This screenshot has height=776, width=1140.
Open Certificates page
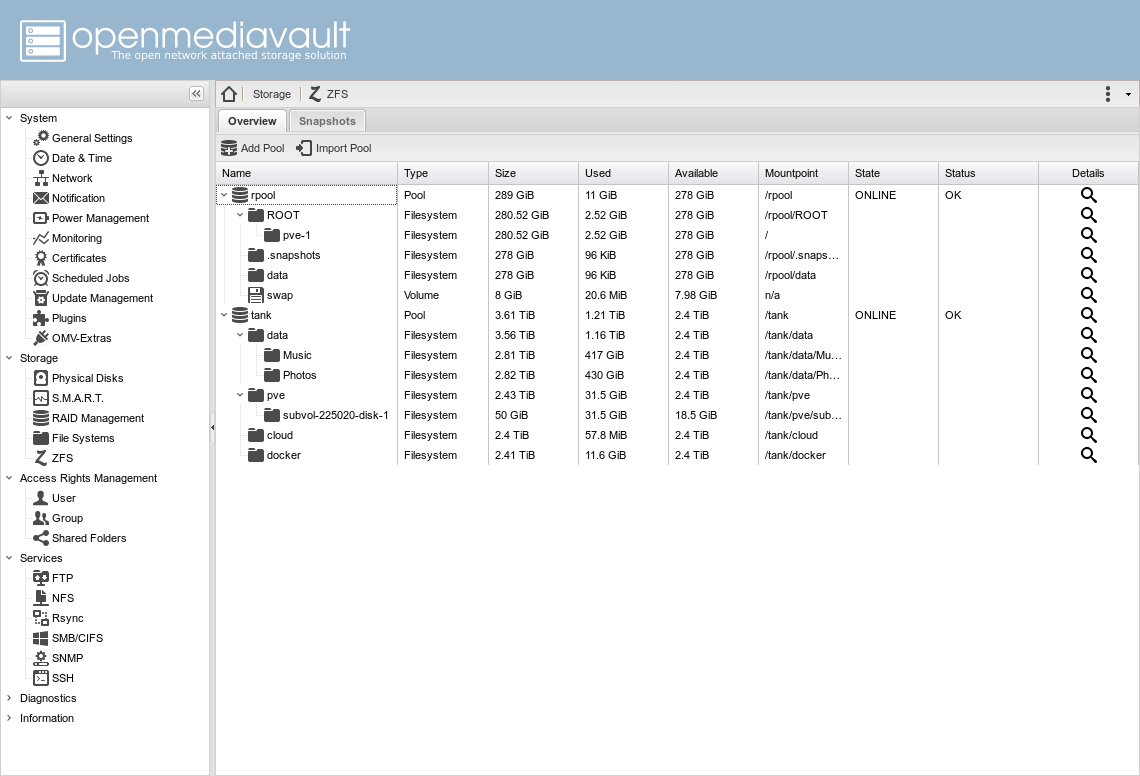coord(79,258)
